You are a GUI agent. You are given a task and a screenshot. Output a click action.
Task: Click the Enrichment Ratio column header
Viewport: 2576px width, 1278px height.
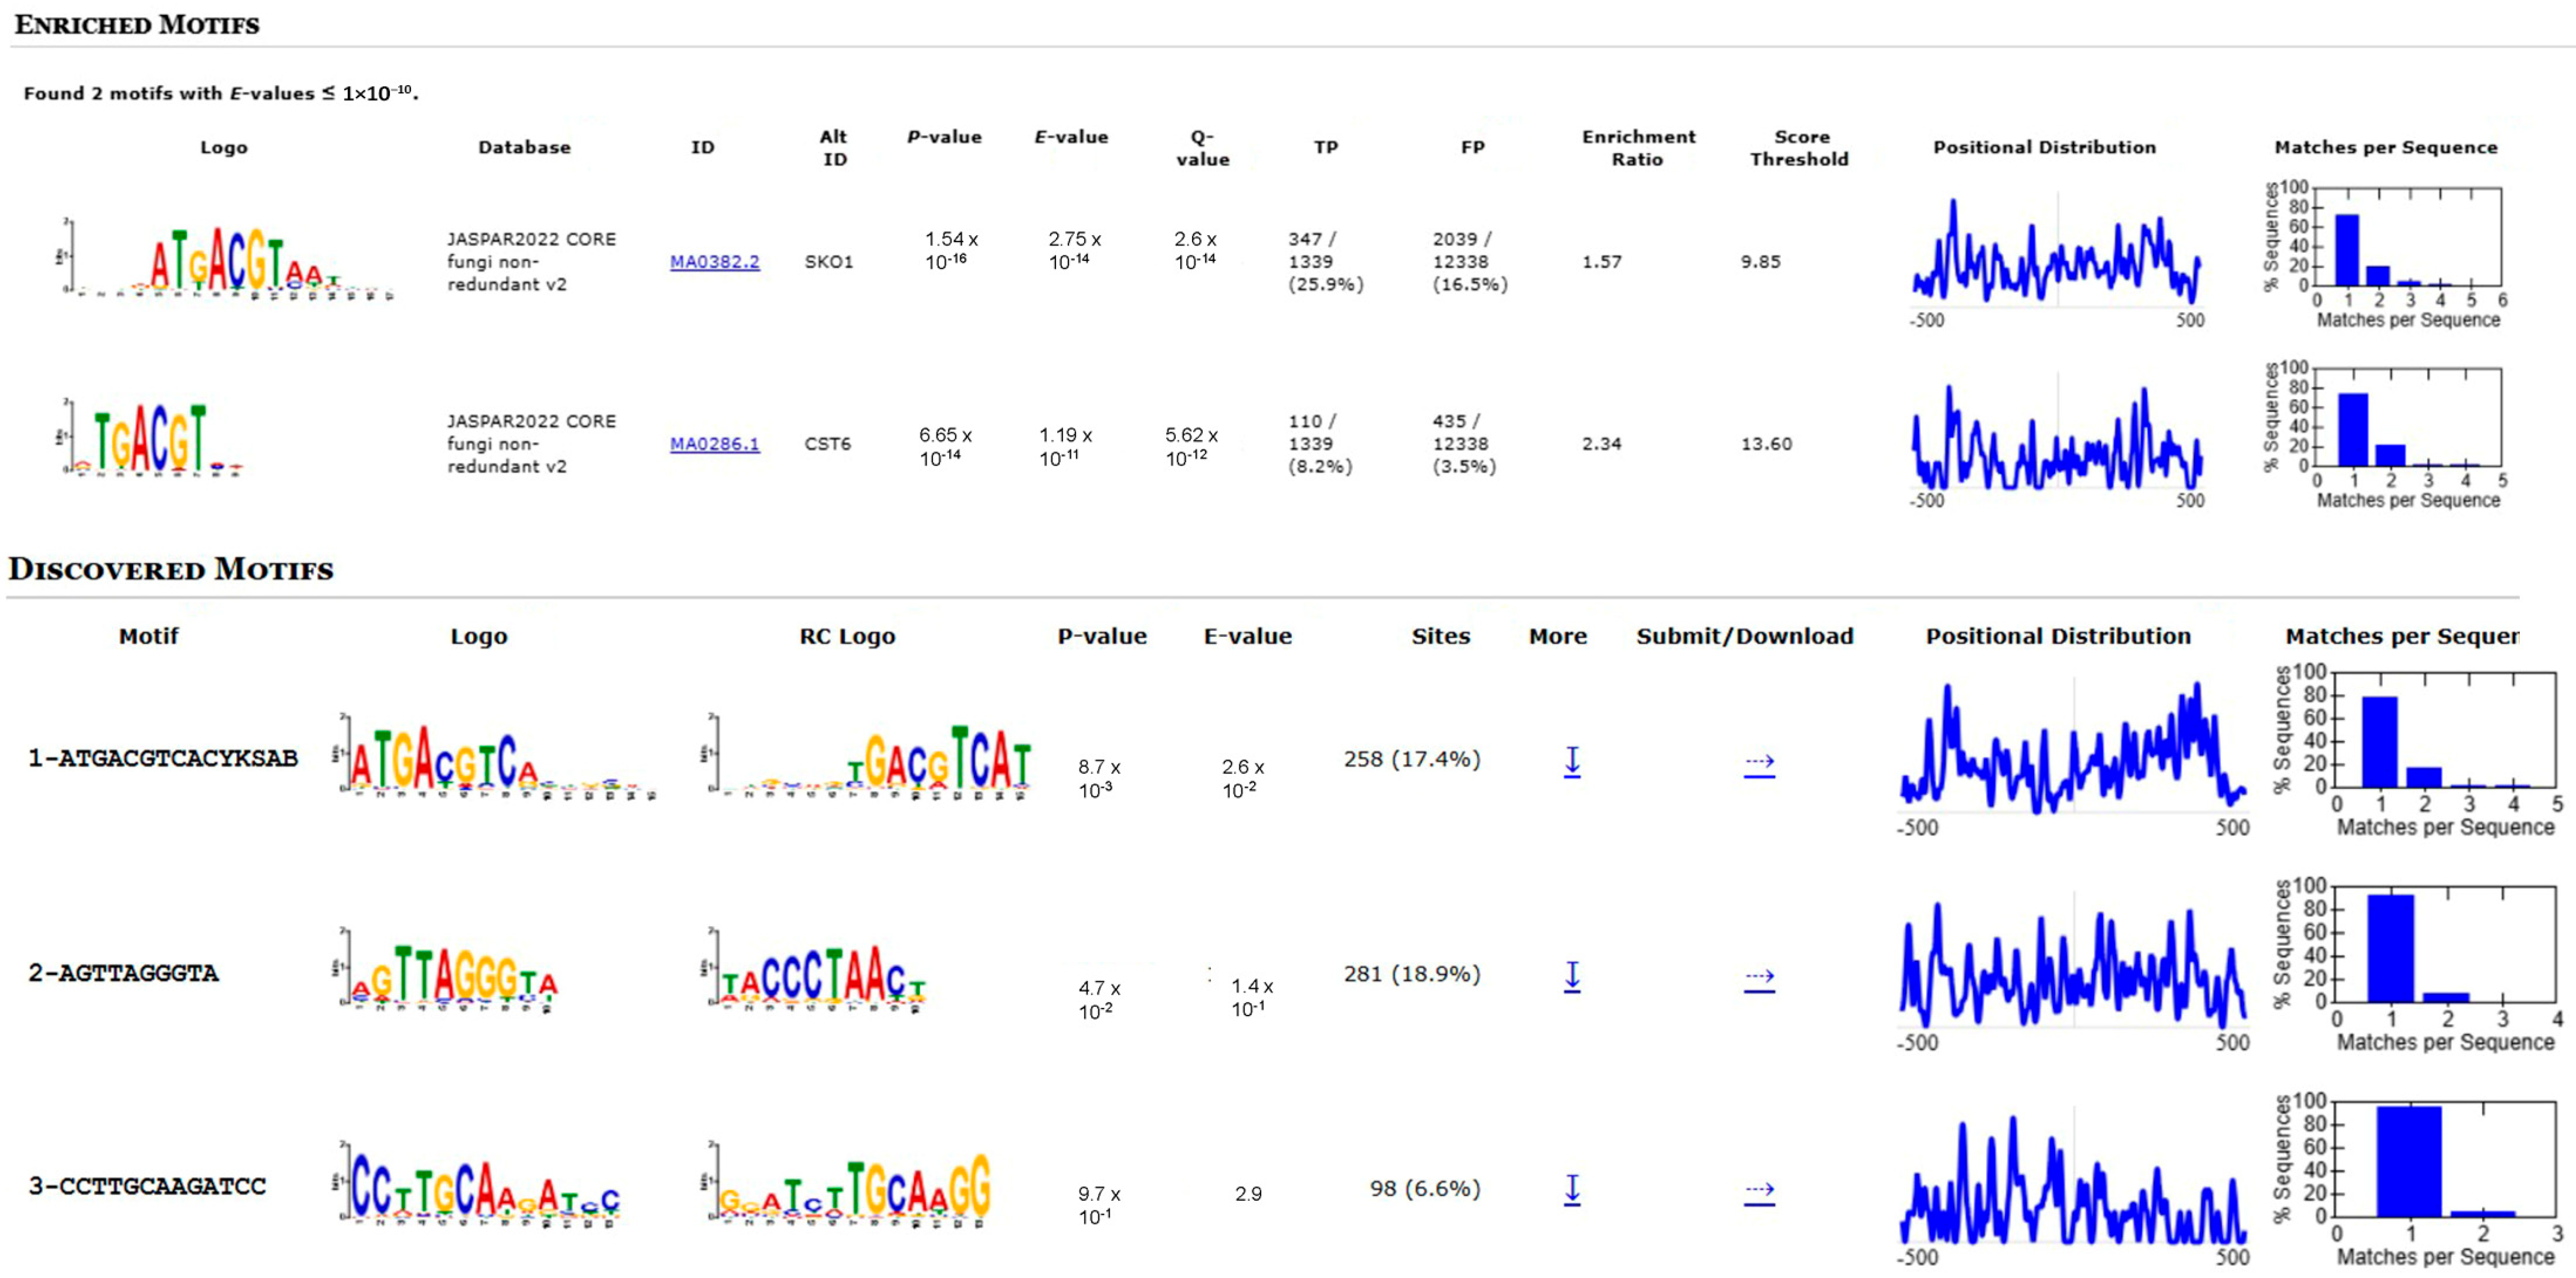click(1638, 147)
